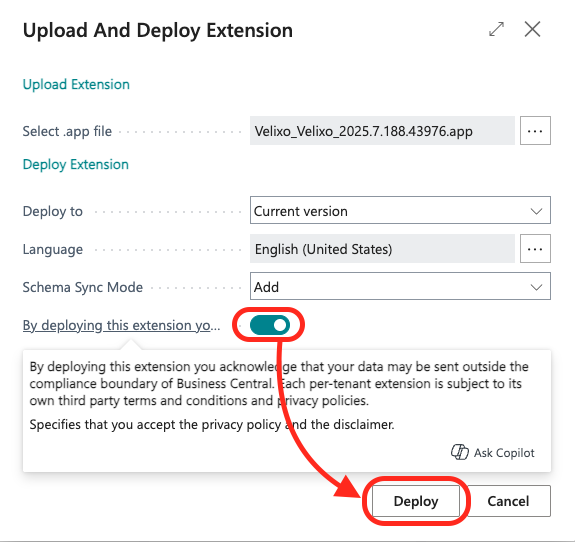
Task: Open the 'By deploying this extension' link
Action: pos(121,325)
